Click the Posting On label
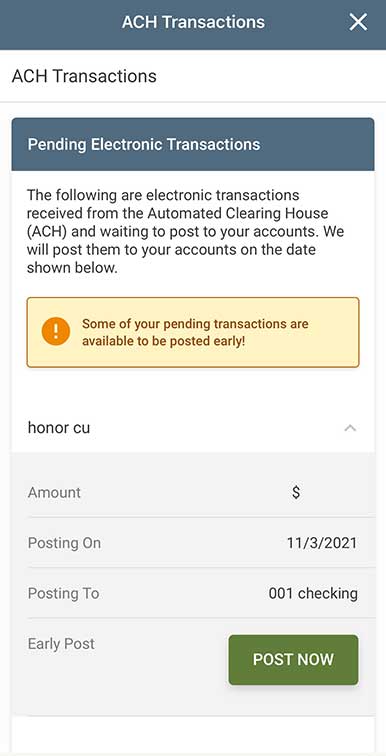The image size is (386, 756). (x=65, y=543)
